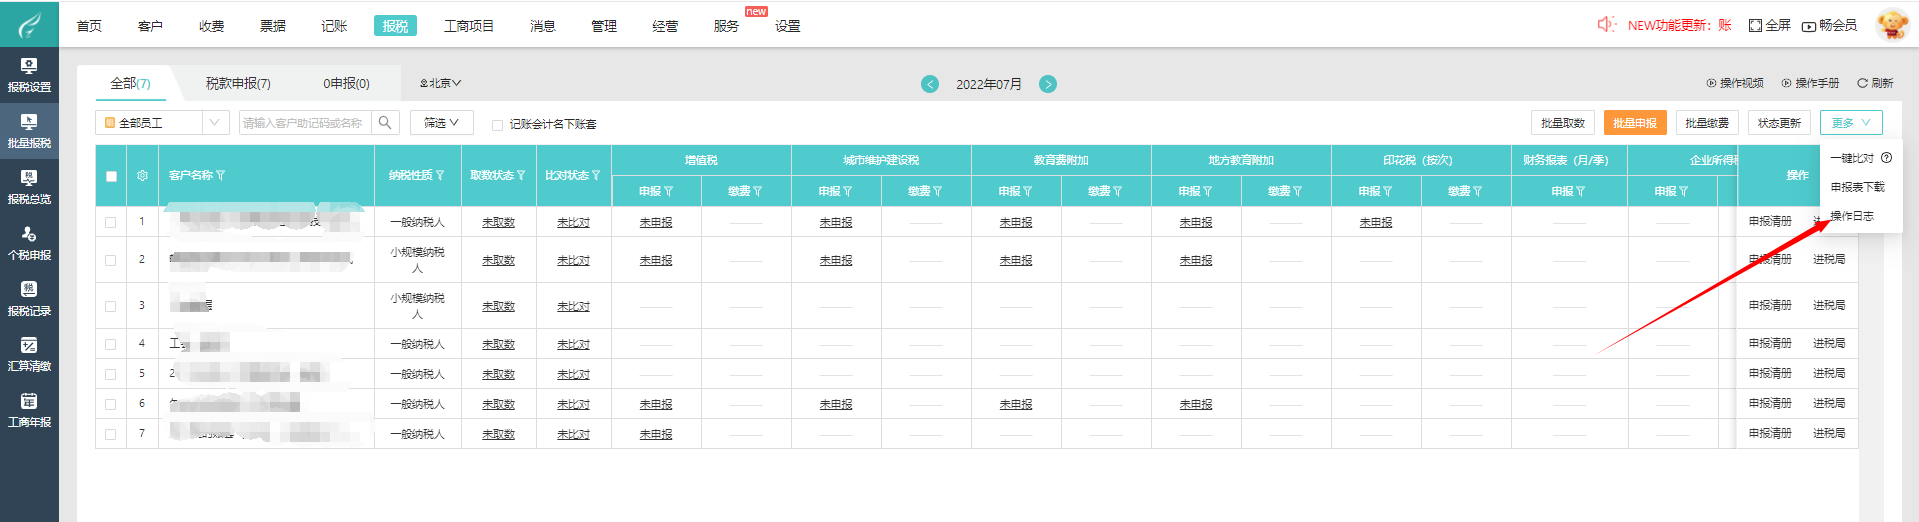Click the orange 批量申报 button

(x=1634, y=123)
